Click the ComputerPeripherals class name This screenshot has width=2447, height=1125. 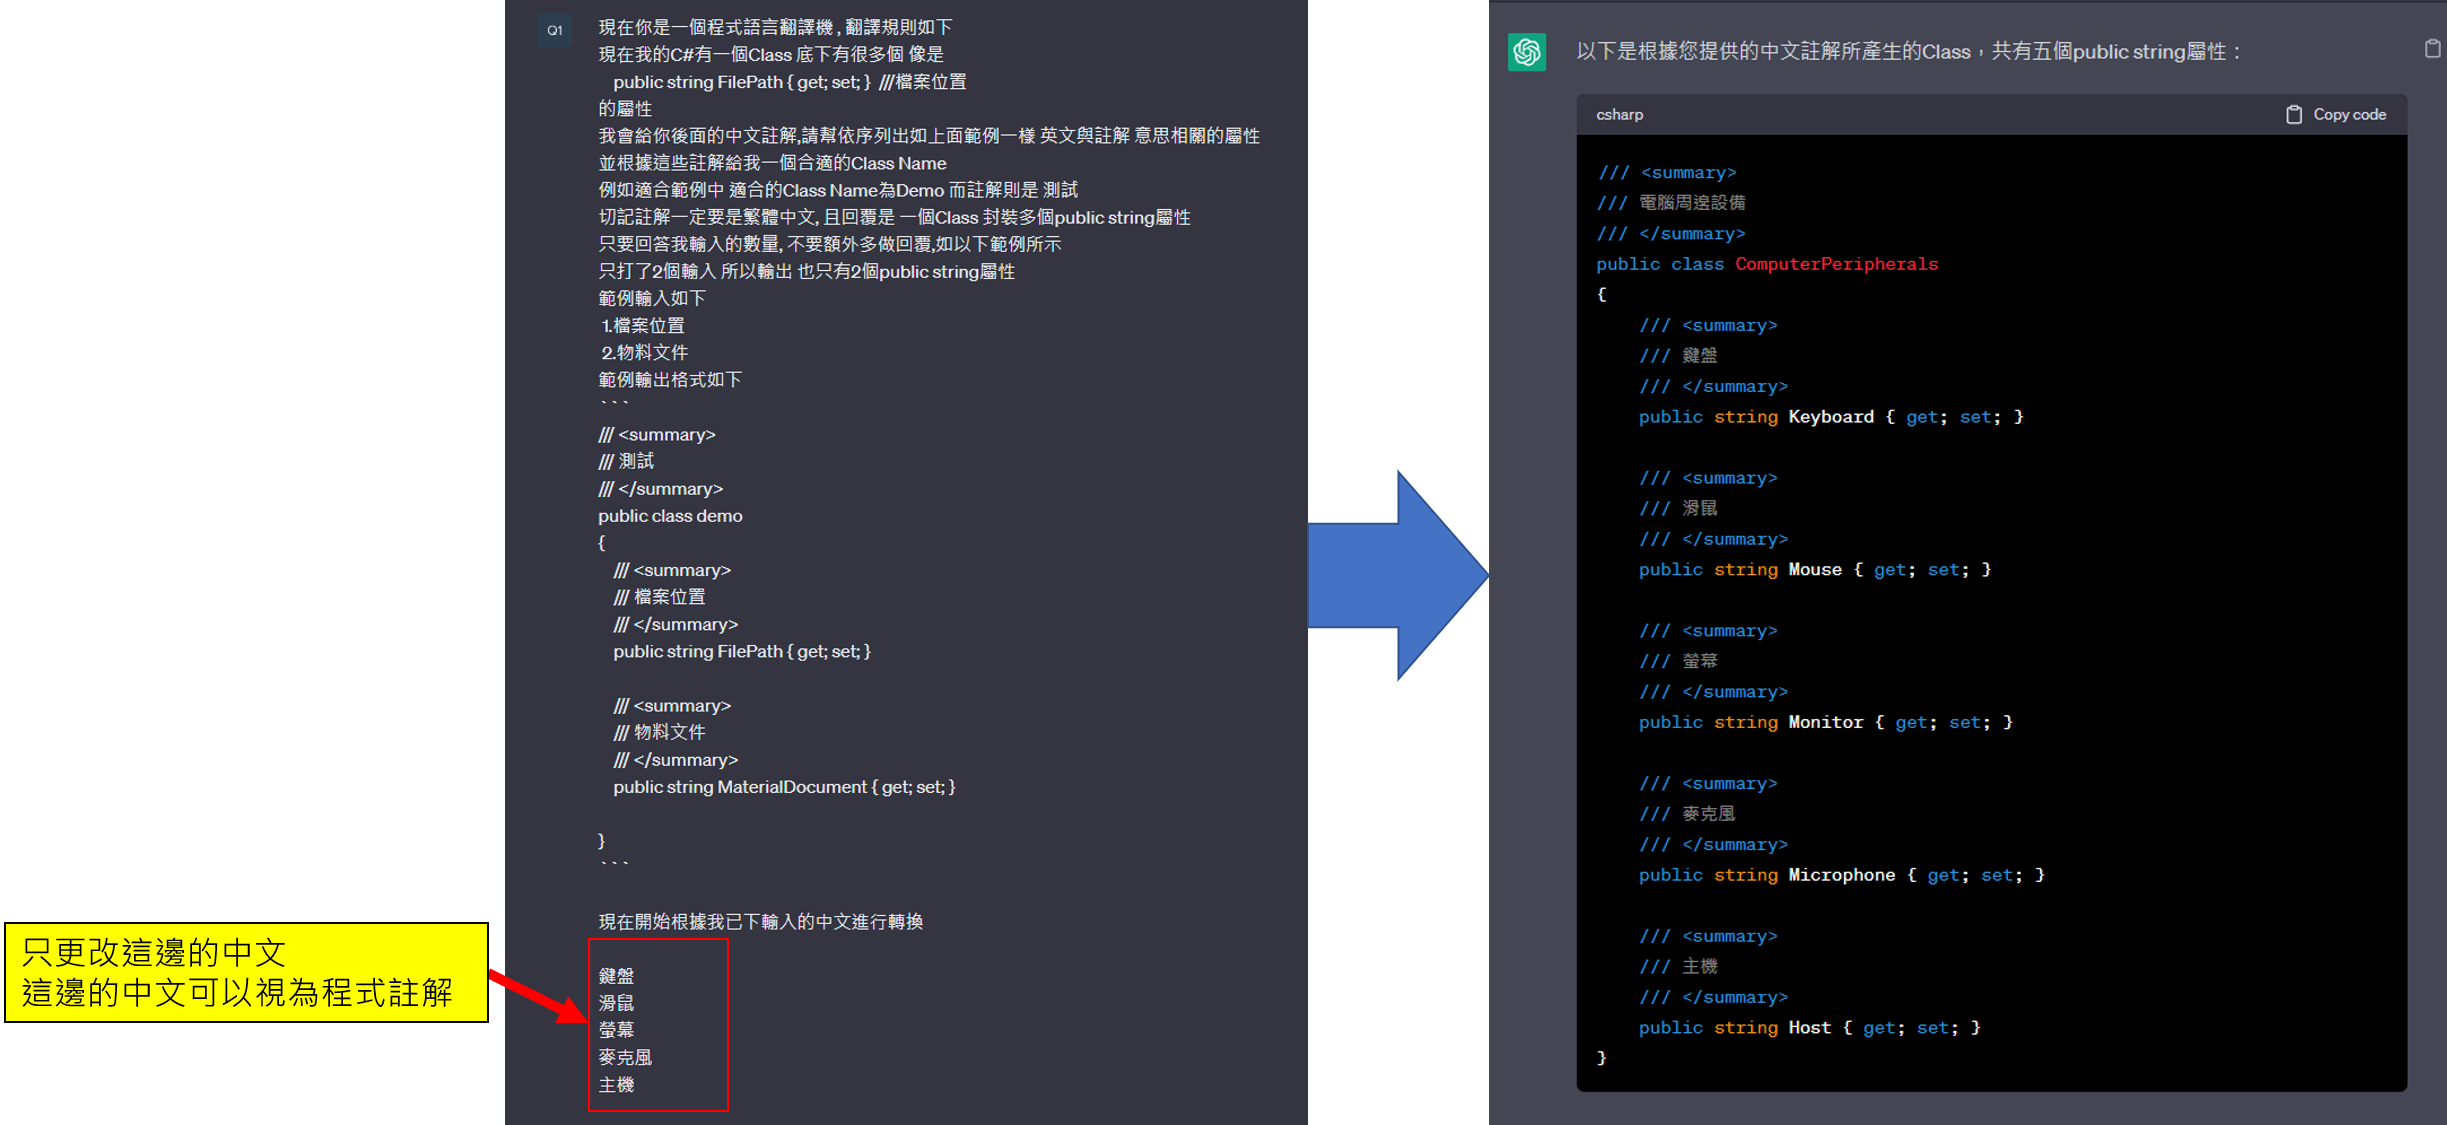click(x=1836, y=264)
